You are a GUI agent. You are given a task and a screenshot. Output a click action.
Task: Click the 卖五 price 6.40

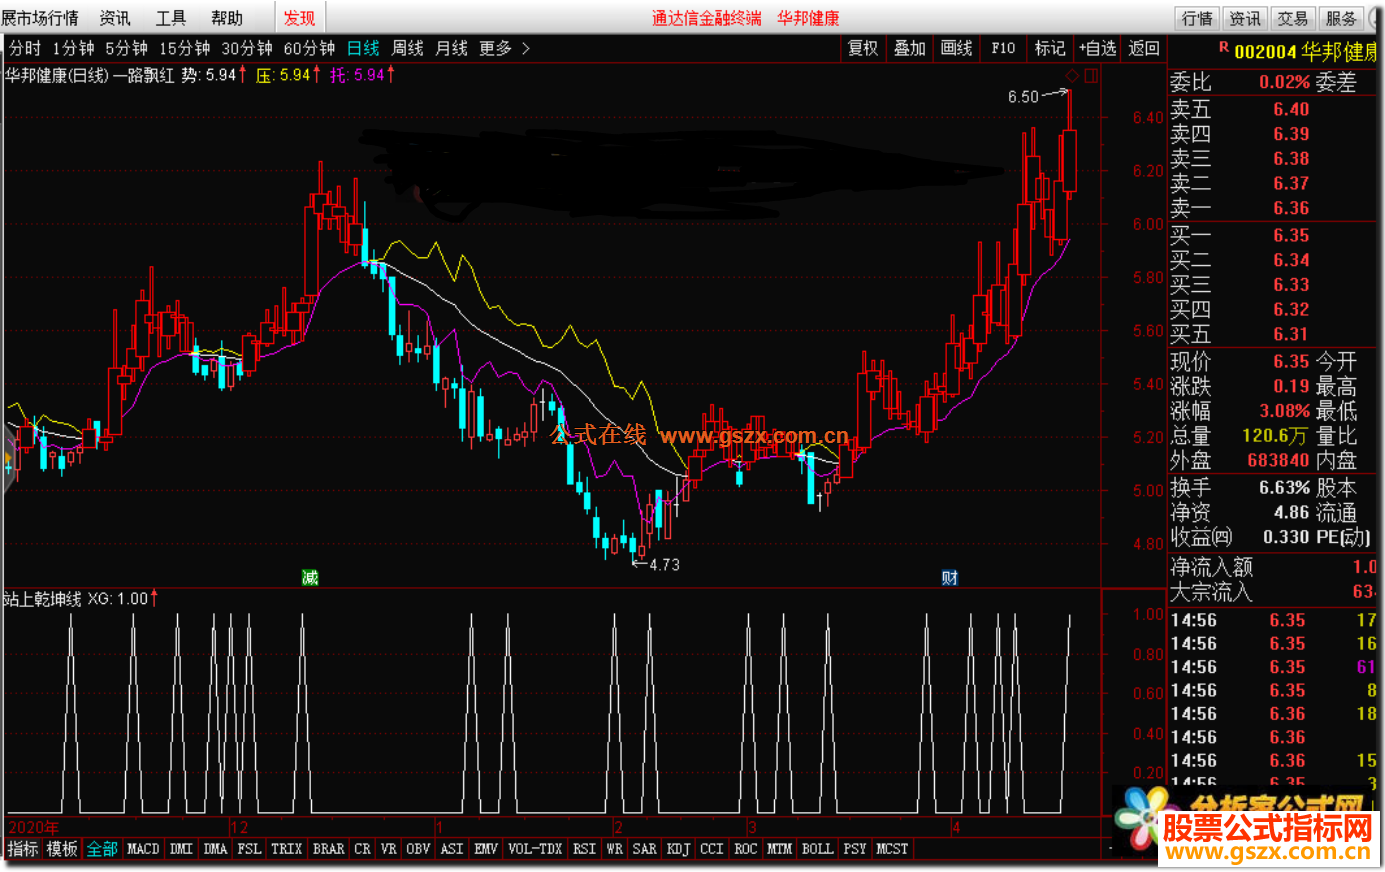pyautogui.click(x=1291, y=109)
